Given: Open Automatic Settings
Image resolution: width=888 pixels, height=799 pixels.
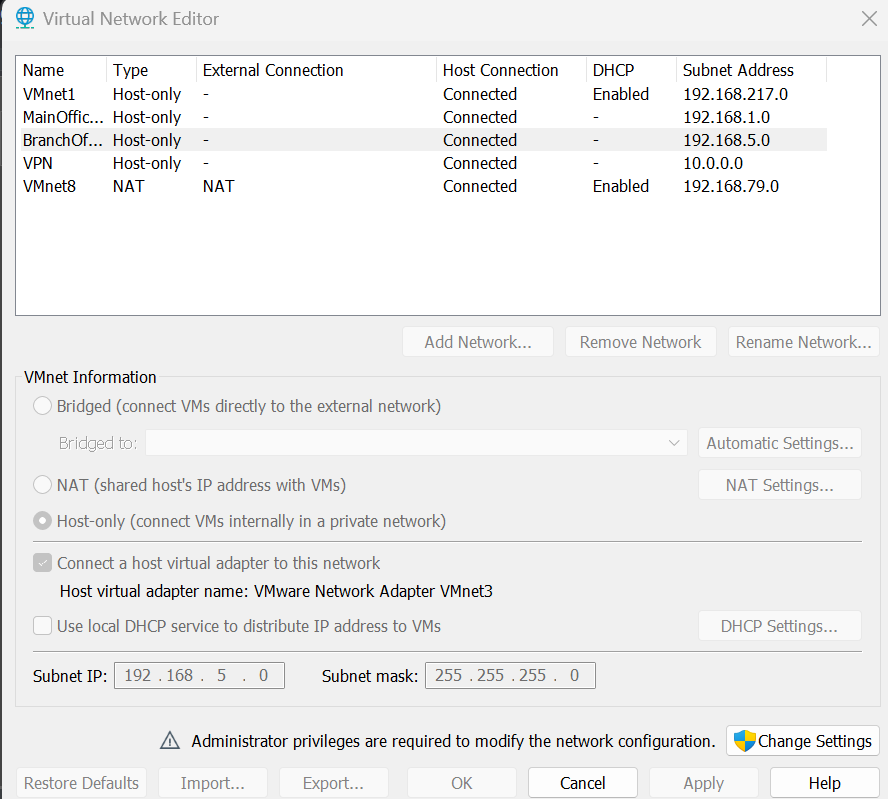Looking at the screenshot, I should pyautogui.click(x=780, y=443).
